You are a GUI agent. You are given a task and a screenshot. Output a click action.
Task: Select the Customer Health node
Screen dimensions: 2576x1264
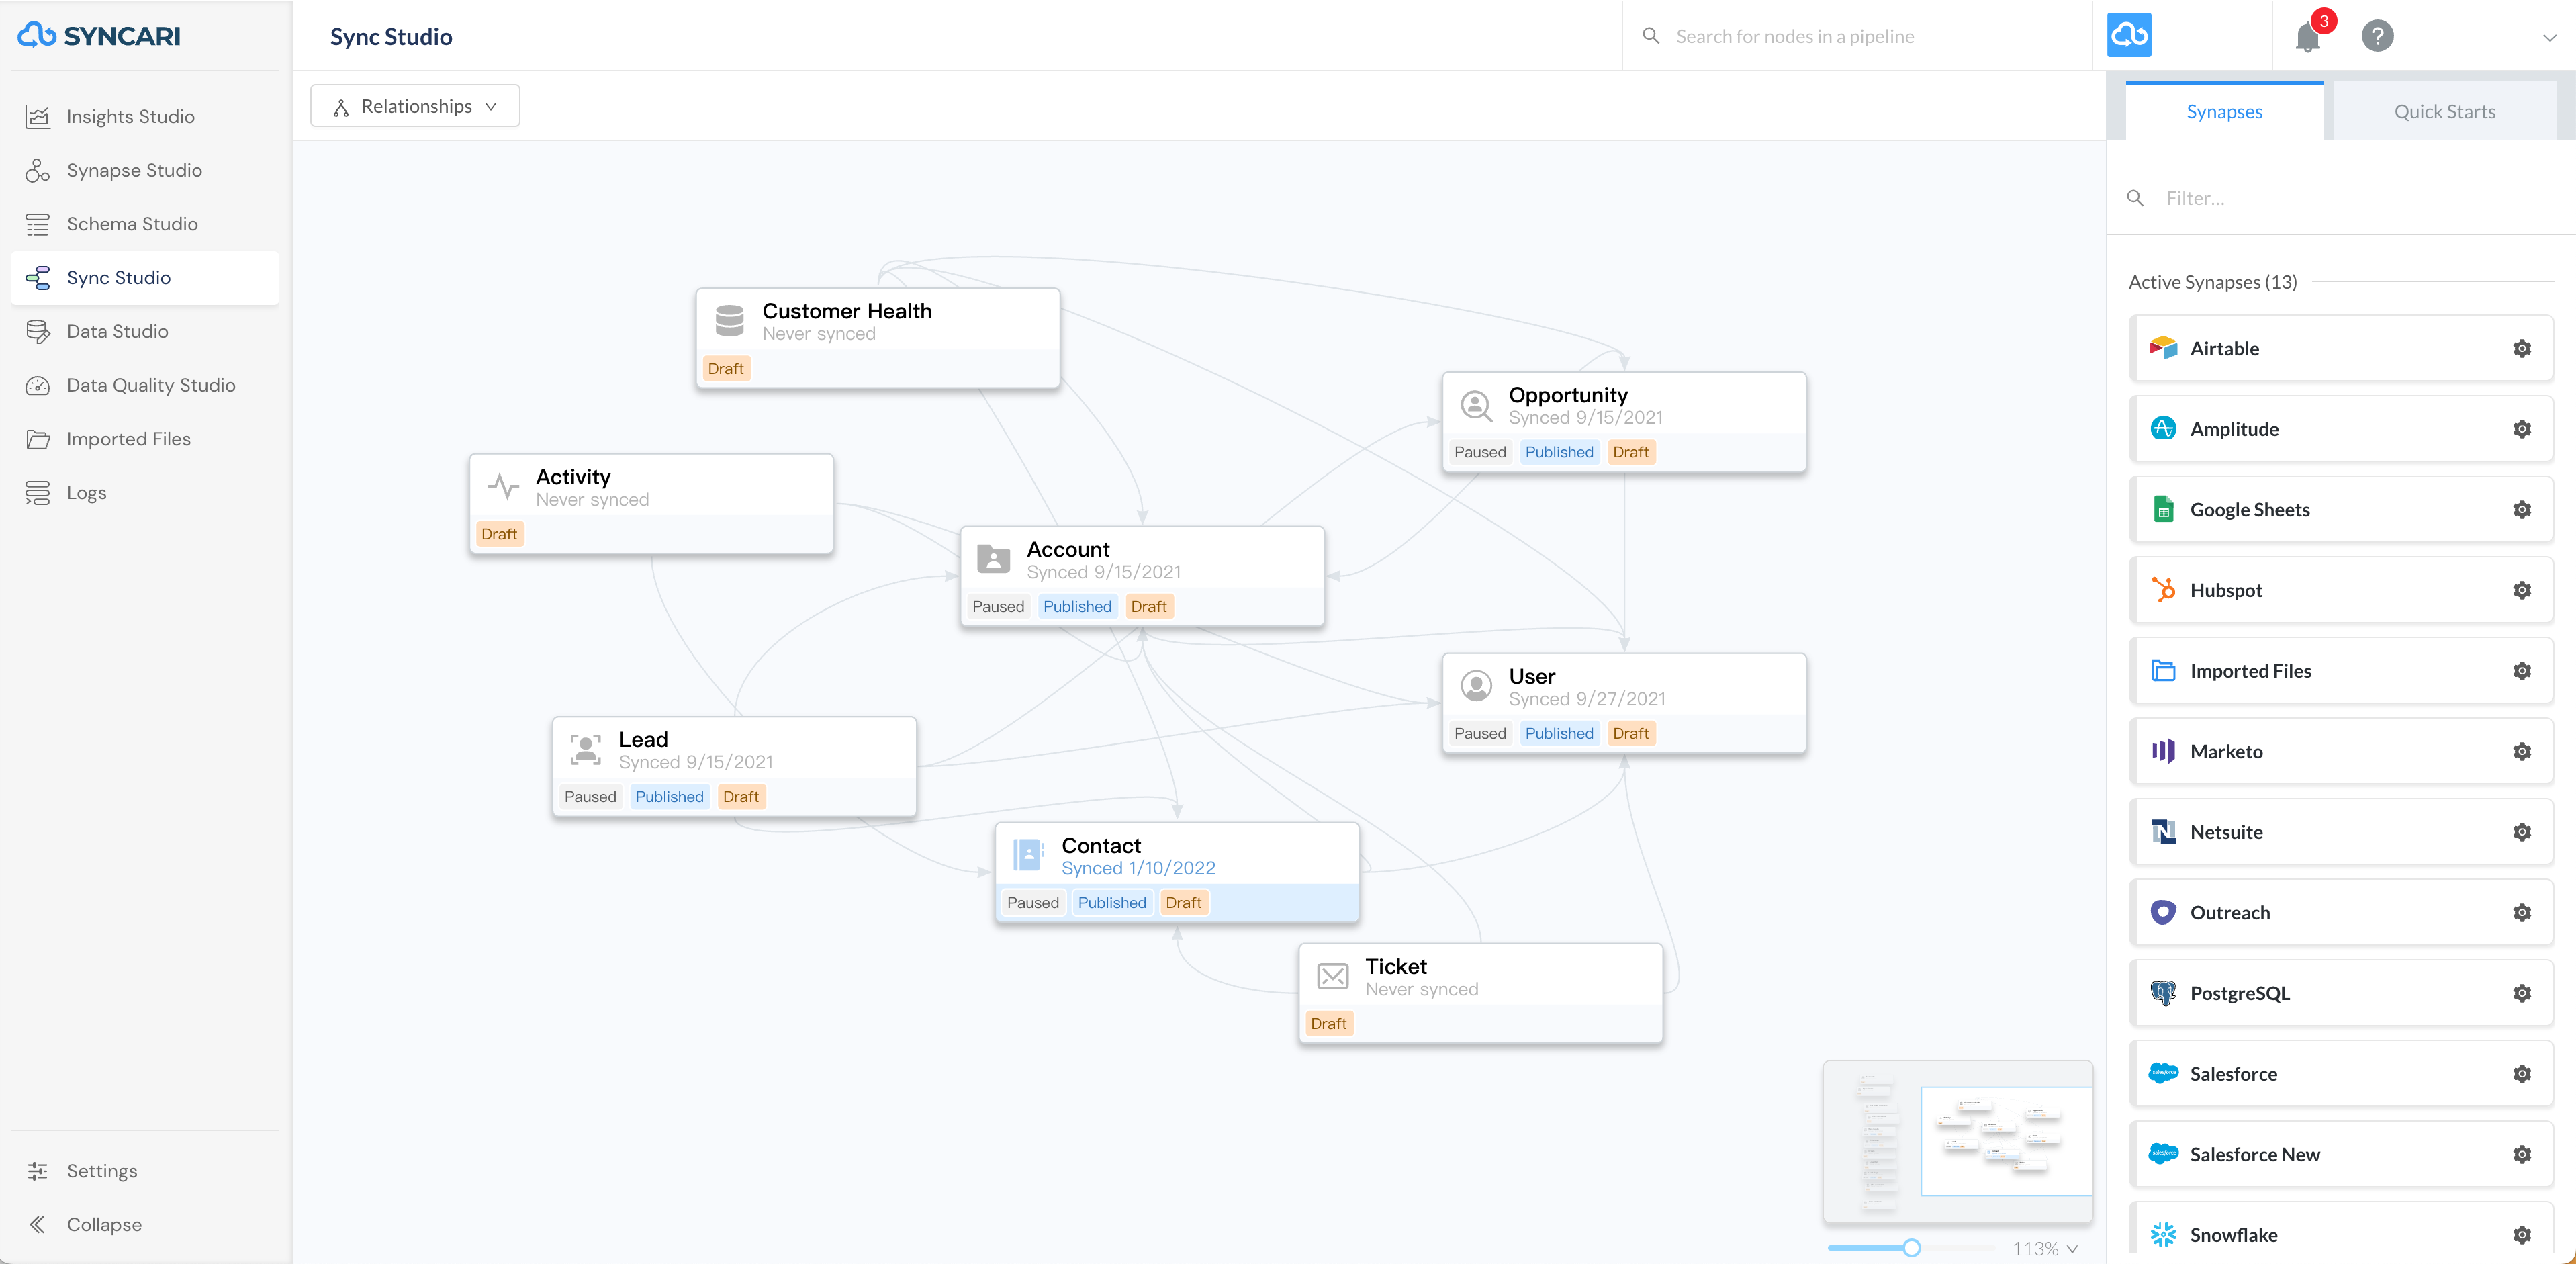point(877,339)
